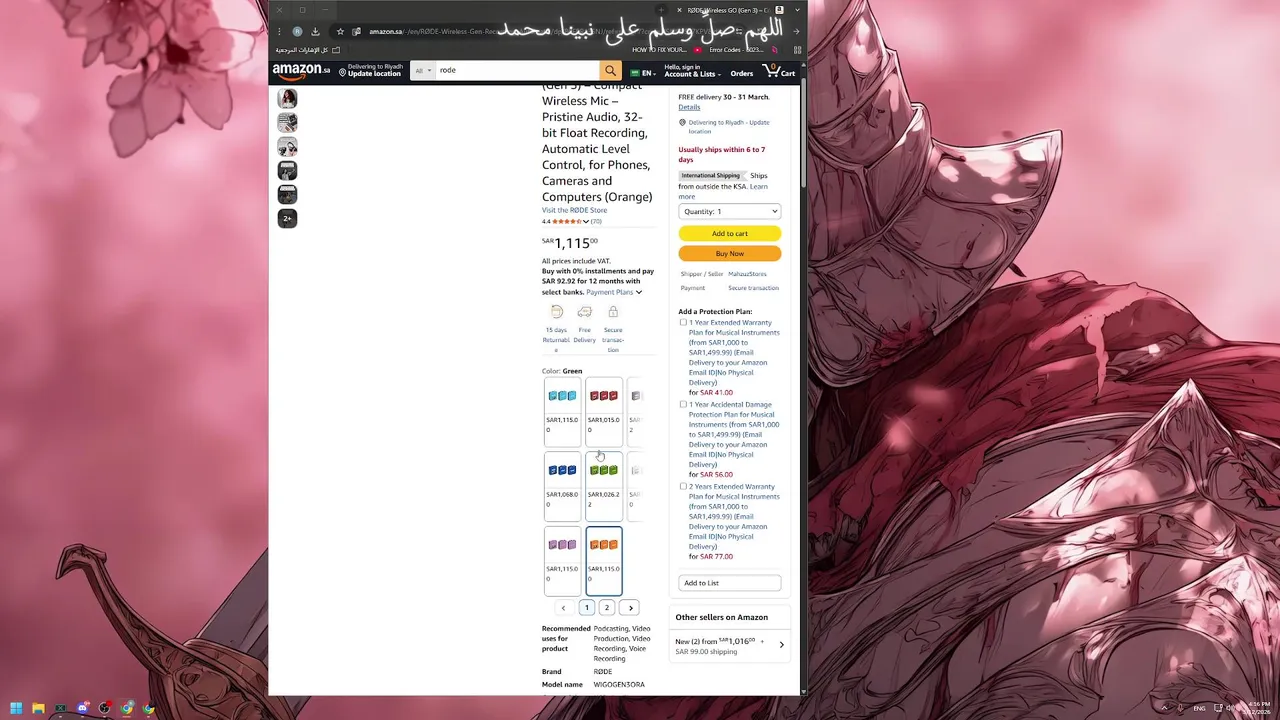The width and height of the screenshot is (1280, 720).
Task: Open delivery Details link
Action: [689, 107]
